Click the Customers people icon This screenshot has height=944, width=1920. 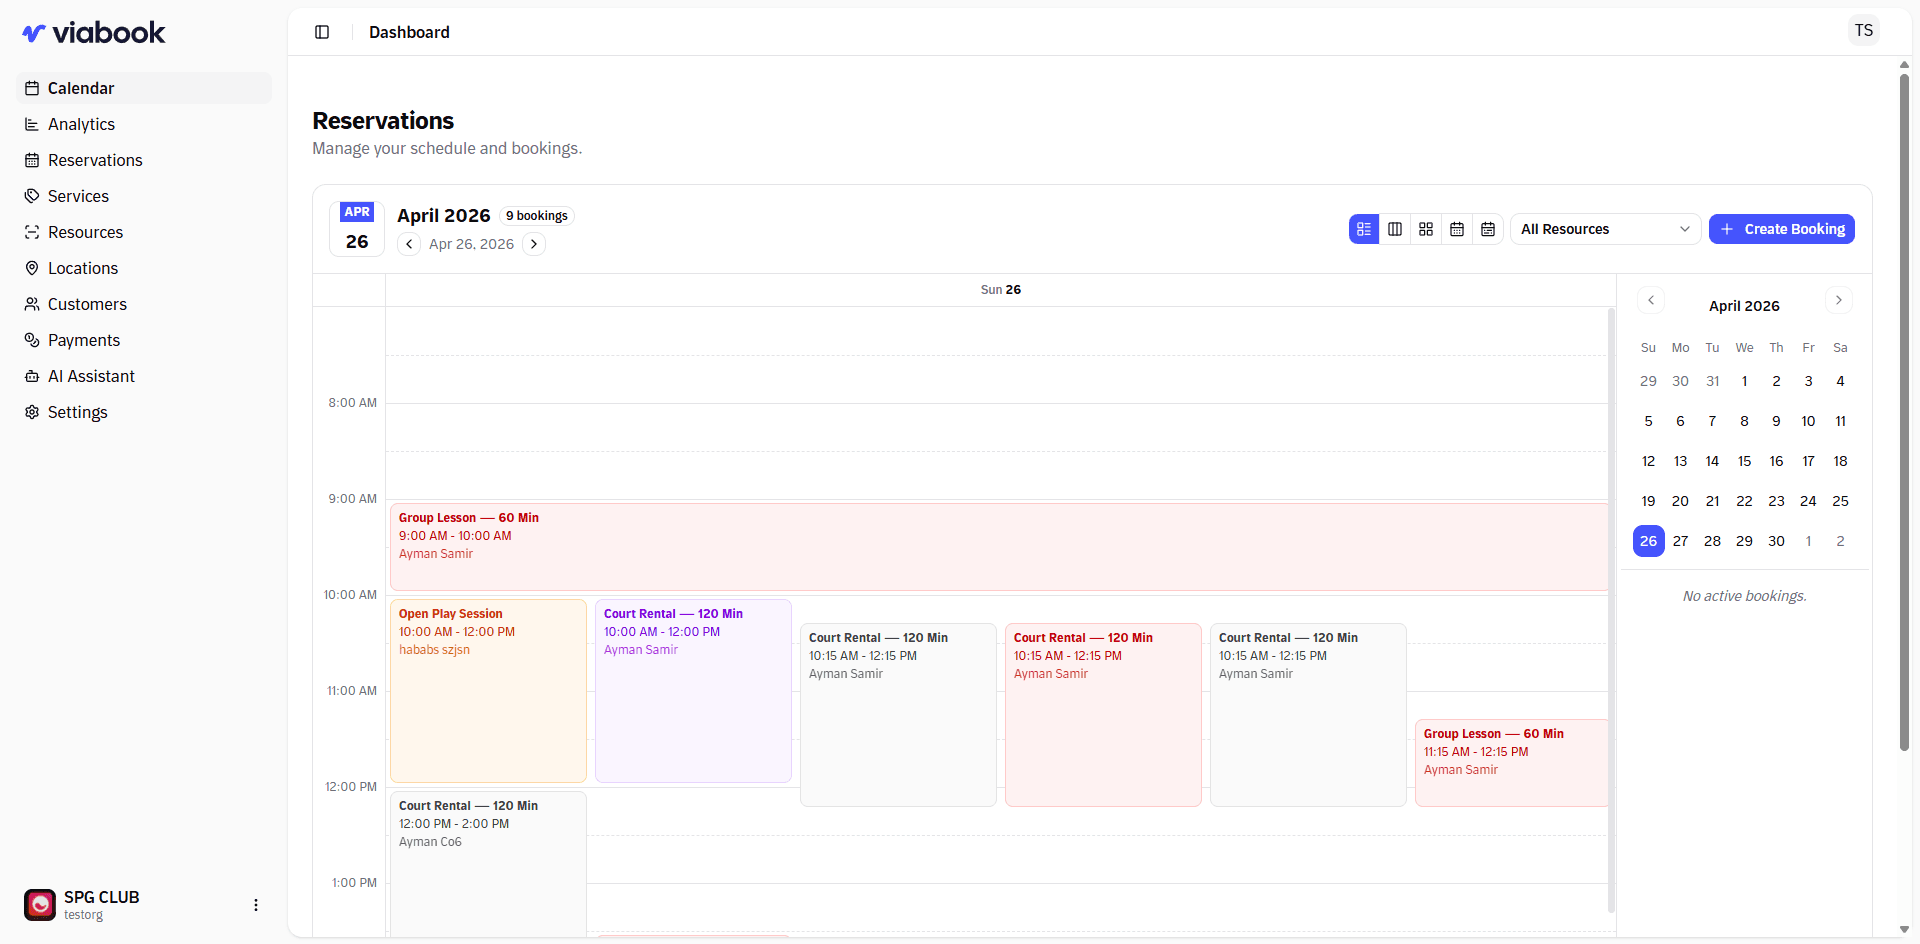click(32, 304)
